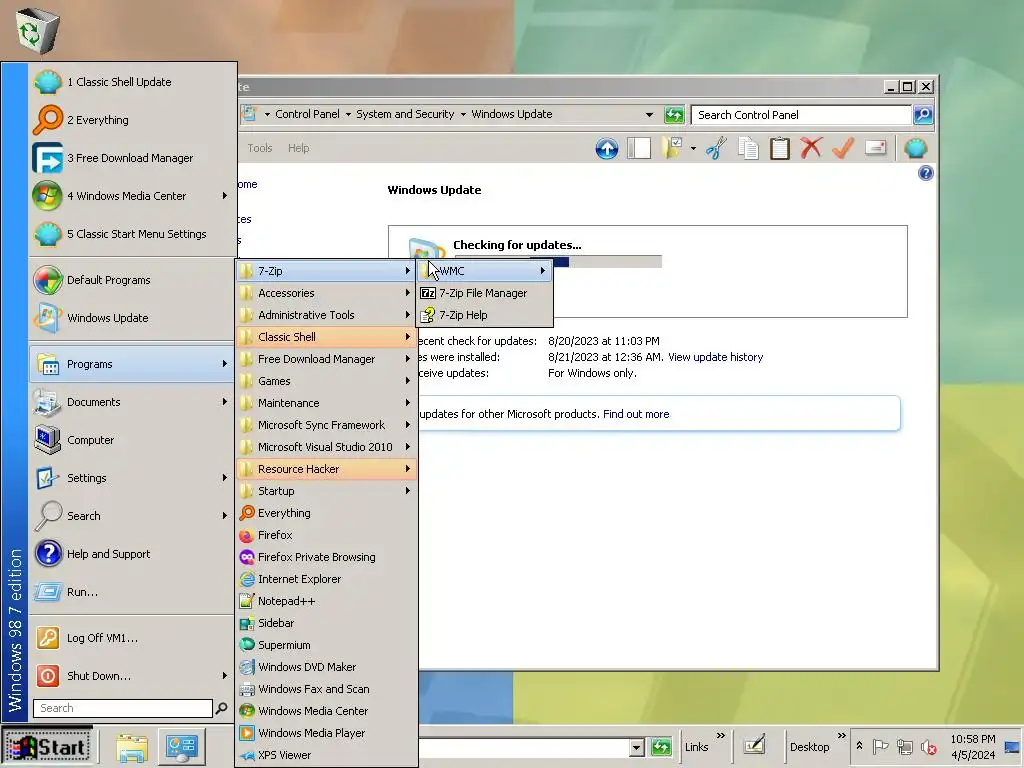Launch Firefox from the Programs list
The width and height of the screenshot is (1024, 768).
(327, 535)
